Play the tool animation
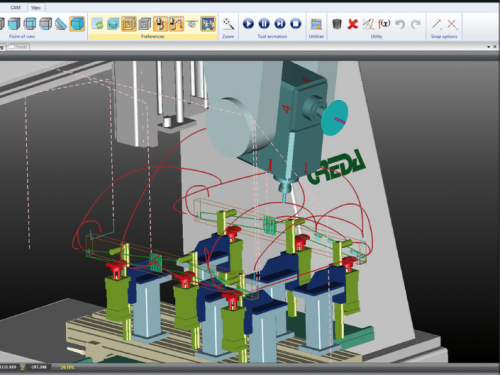This screenshot has height=375, width=500. pos(248,24)
